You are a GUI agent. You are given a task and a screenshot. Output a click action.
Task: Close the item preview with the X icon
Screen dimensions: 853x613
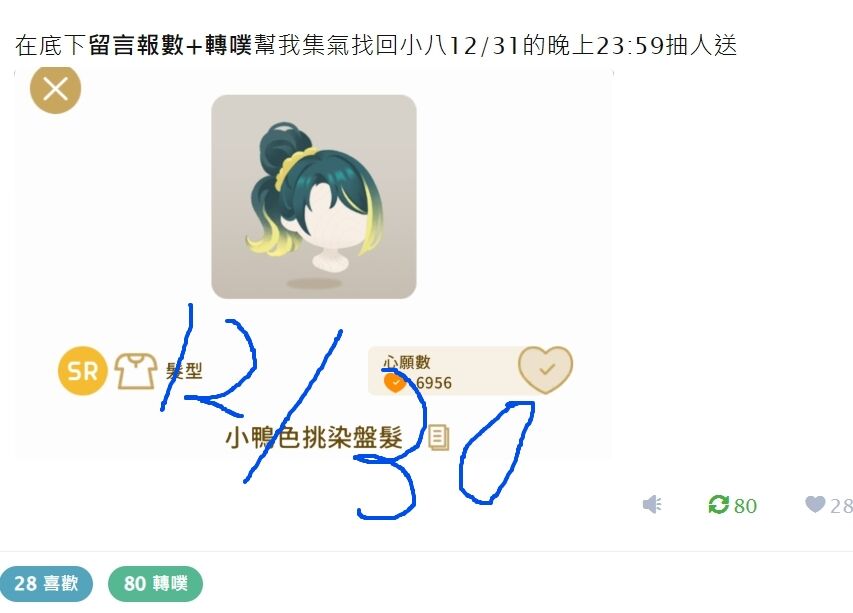point(55,89)
